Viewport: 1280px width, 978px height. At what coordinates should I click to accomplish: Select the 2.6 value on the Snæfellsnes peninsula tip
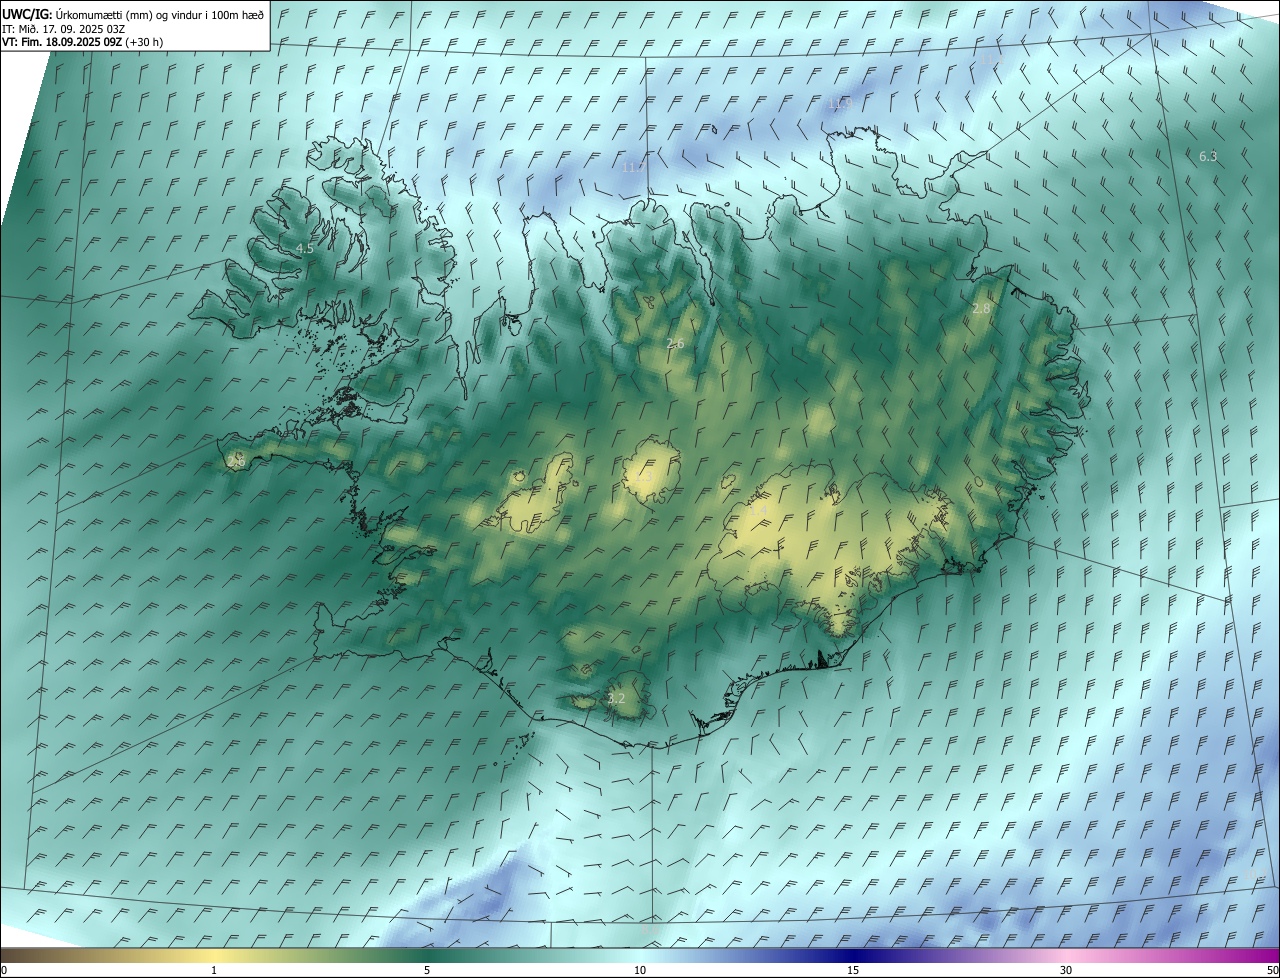[x=236, y=462]
